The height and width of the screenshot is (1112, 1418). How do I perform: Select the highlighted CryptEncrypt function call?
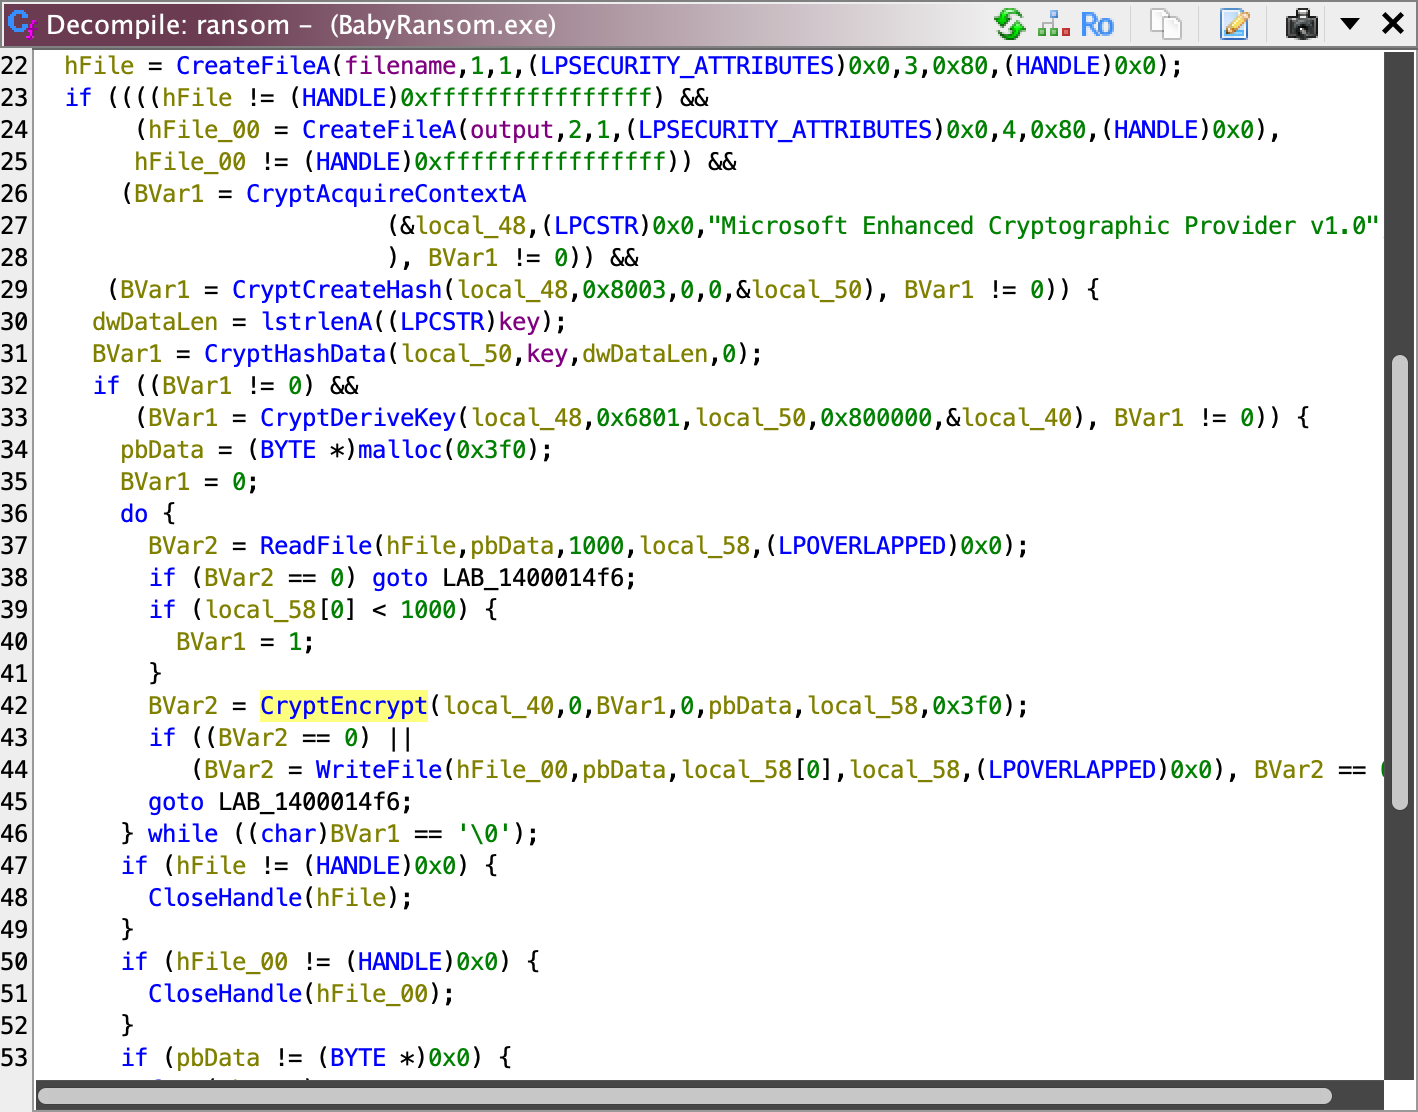tap(343, 706)
